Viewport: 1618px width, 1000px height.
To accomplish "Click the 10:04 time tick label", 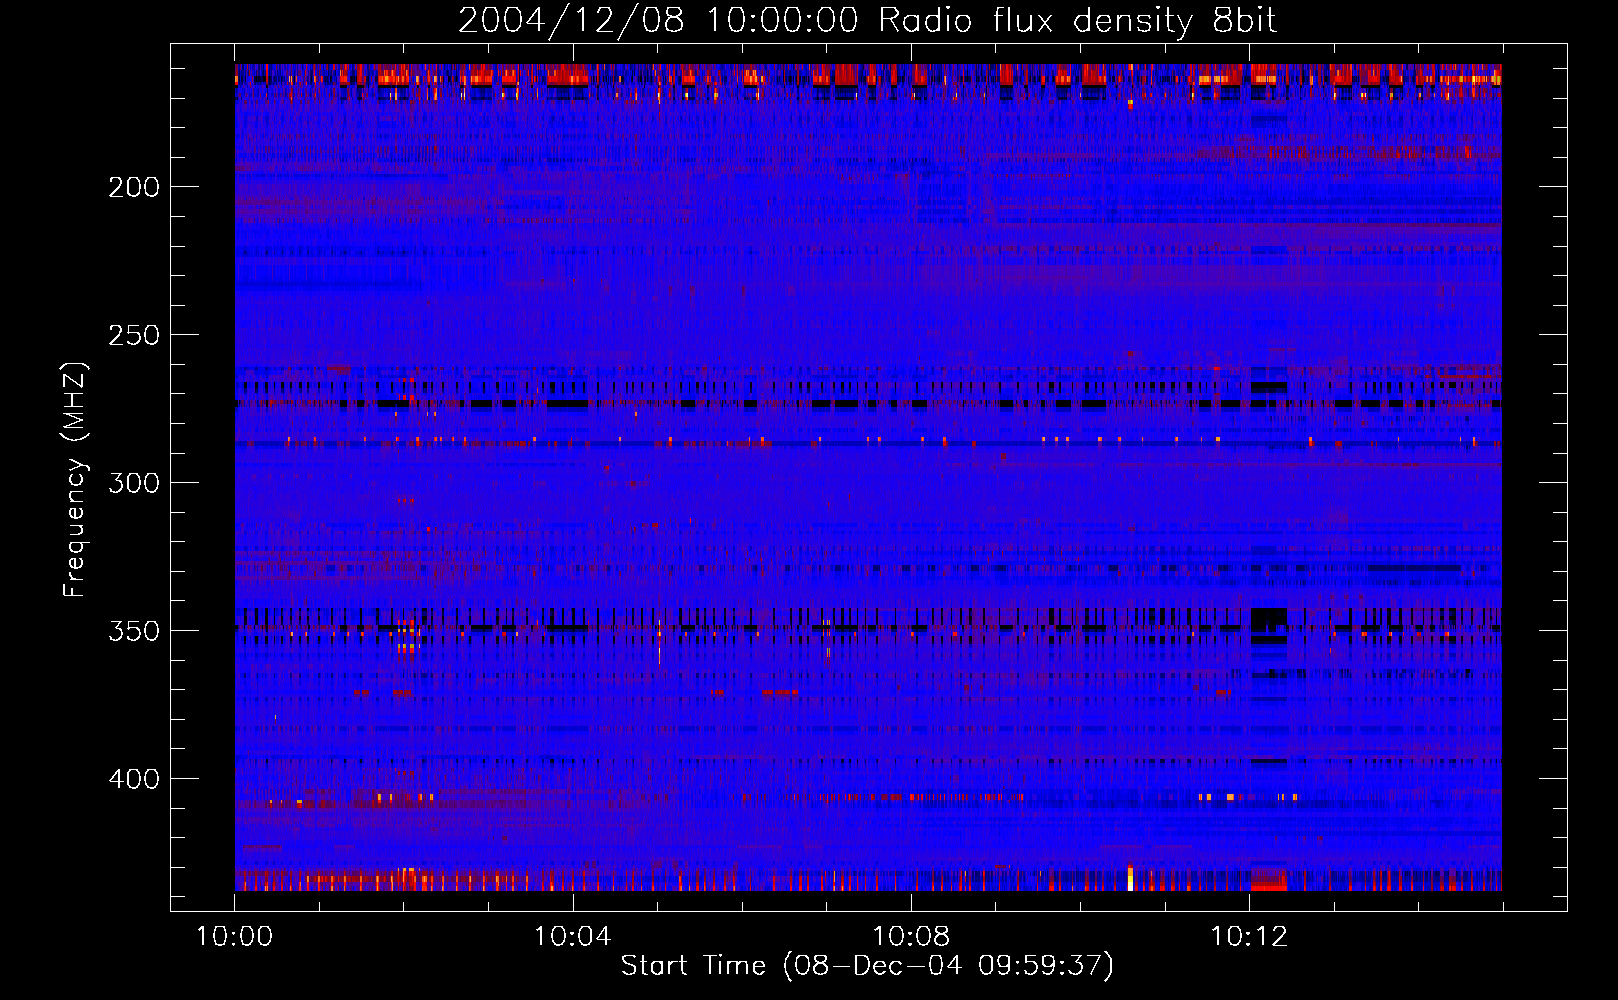I will tap(572, 937).
